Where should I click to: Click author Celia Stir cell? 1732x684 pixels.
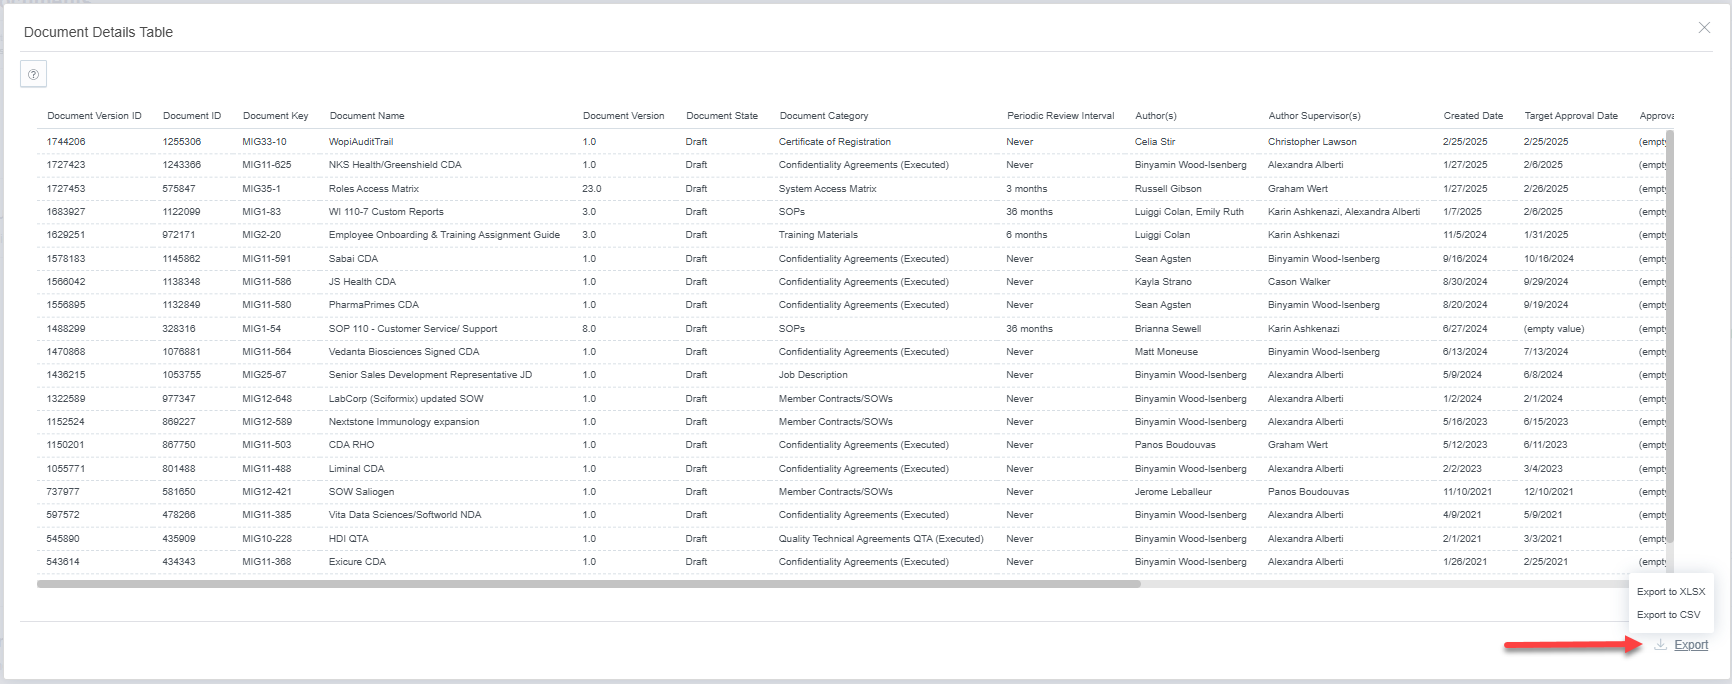(1155, 142)
